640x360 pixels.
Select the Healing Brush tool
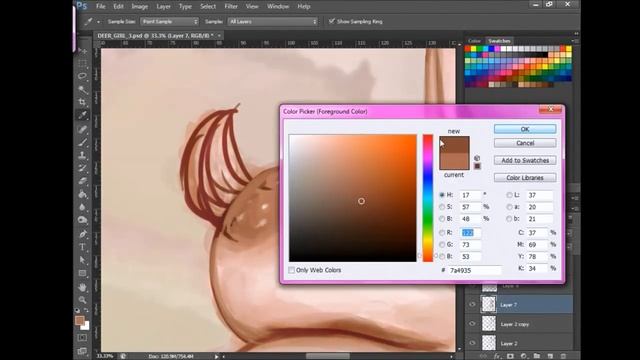coord(83,129)
